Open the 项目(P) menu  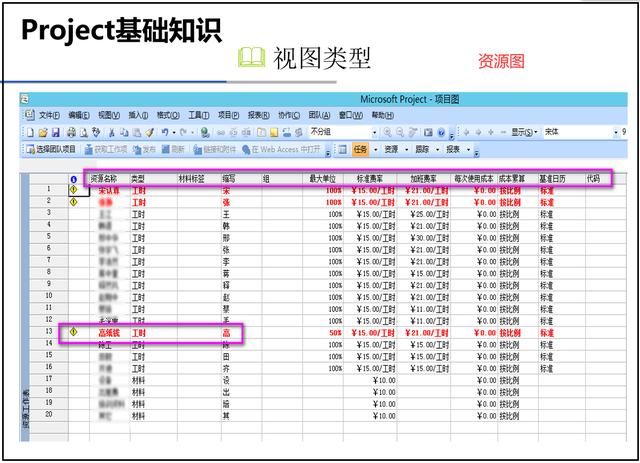(x=229, y=116)
